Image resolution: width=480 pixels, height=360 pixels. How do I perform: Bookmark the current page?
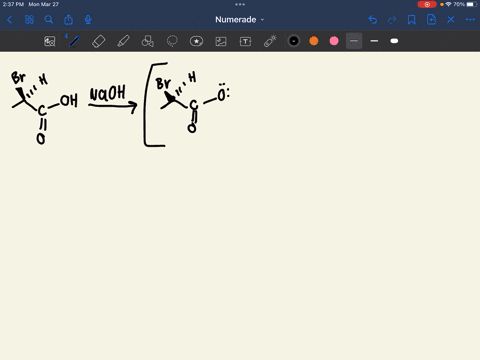(412, 20)
